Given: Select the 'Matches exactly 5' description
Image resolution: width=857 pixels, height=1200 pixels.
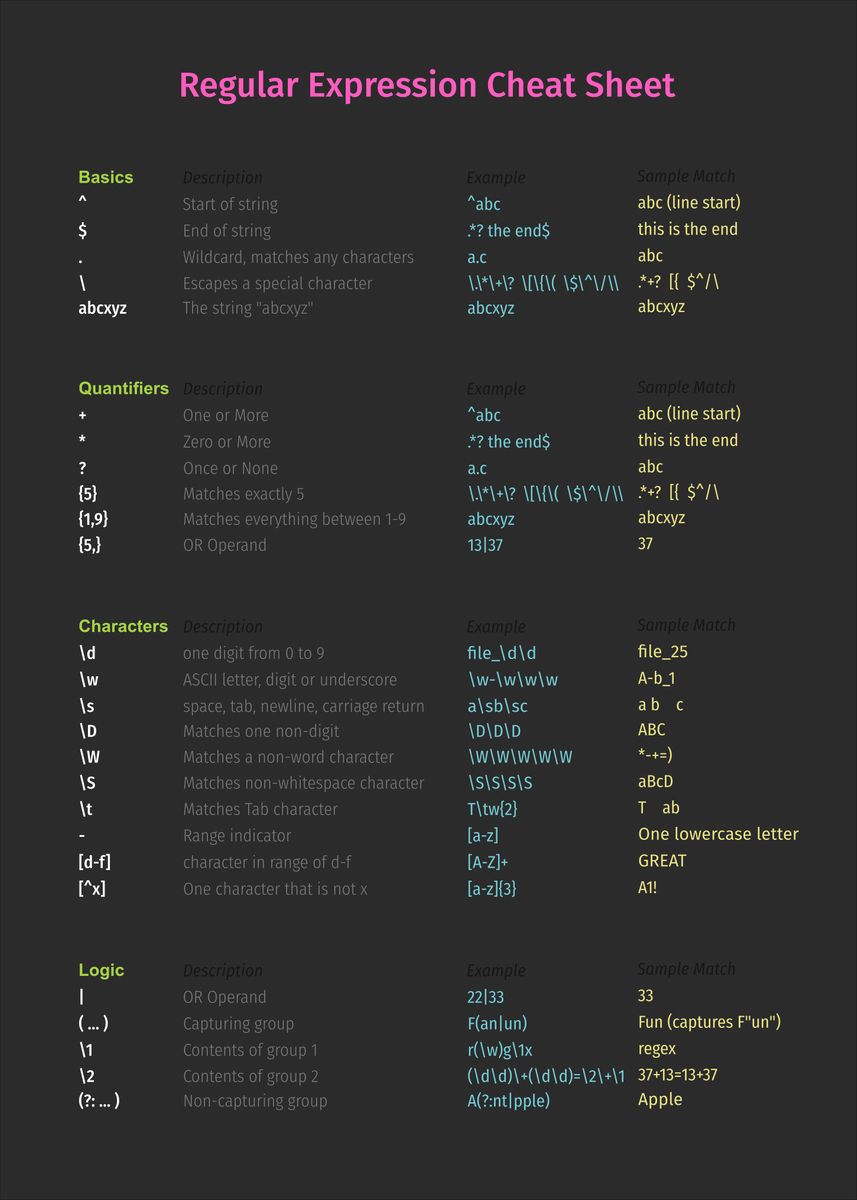Looking at the screenshot, I should 243,493.
